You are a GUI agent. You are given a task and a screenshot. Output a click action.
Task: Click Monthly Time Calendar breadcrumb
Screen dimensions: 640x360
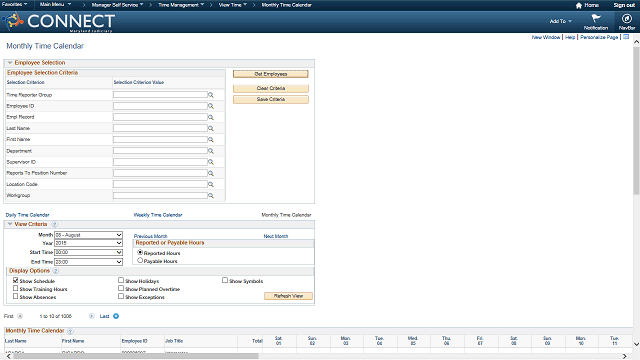coord(286,5)
